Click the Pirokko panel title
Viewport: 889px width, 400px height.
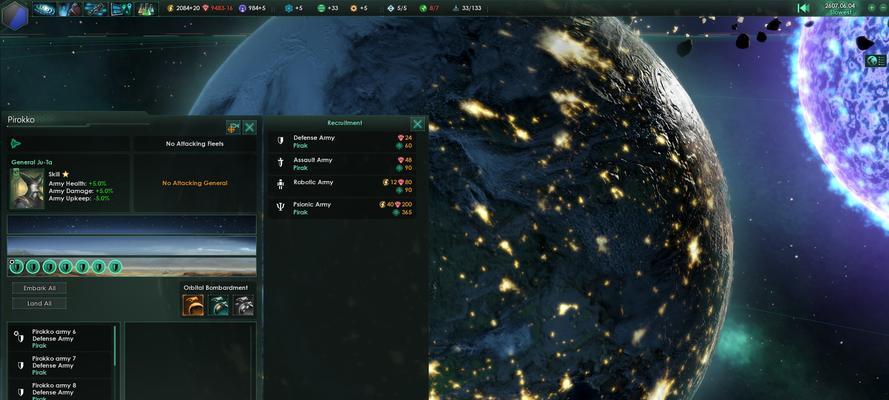tap(21, 120)
